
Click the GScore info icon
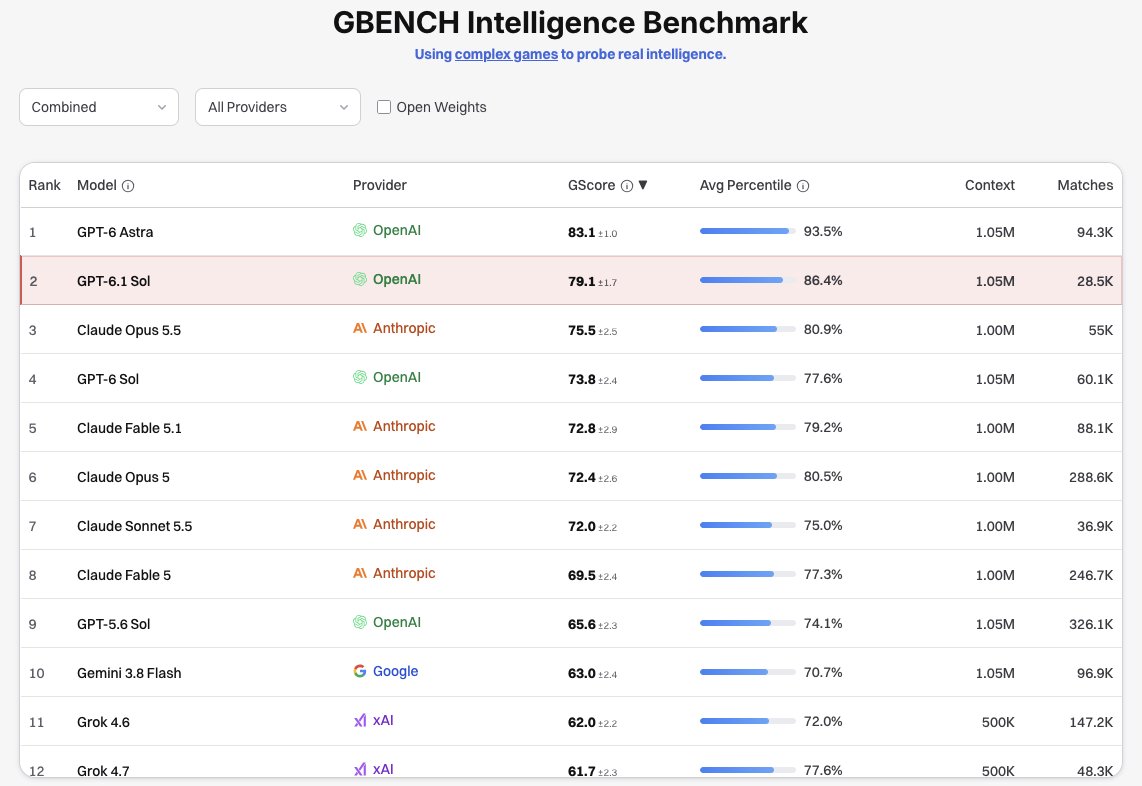(626, 186)
